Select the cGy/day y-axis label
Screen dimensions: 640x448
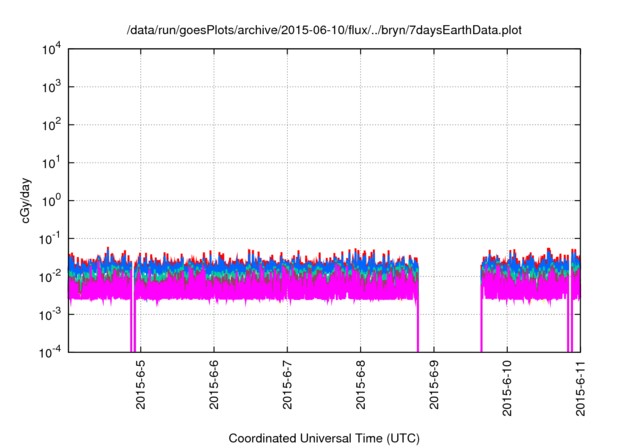[25, 200]
